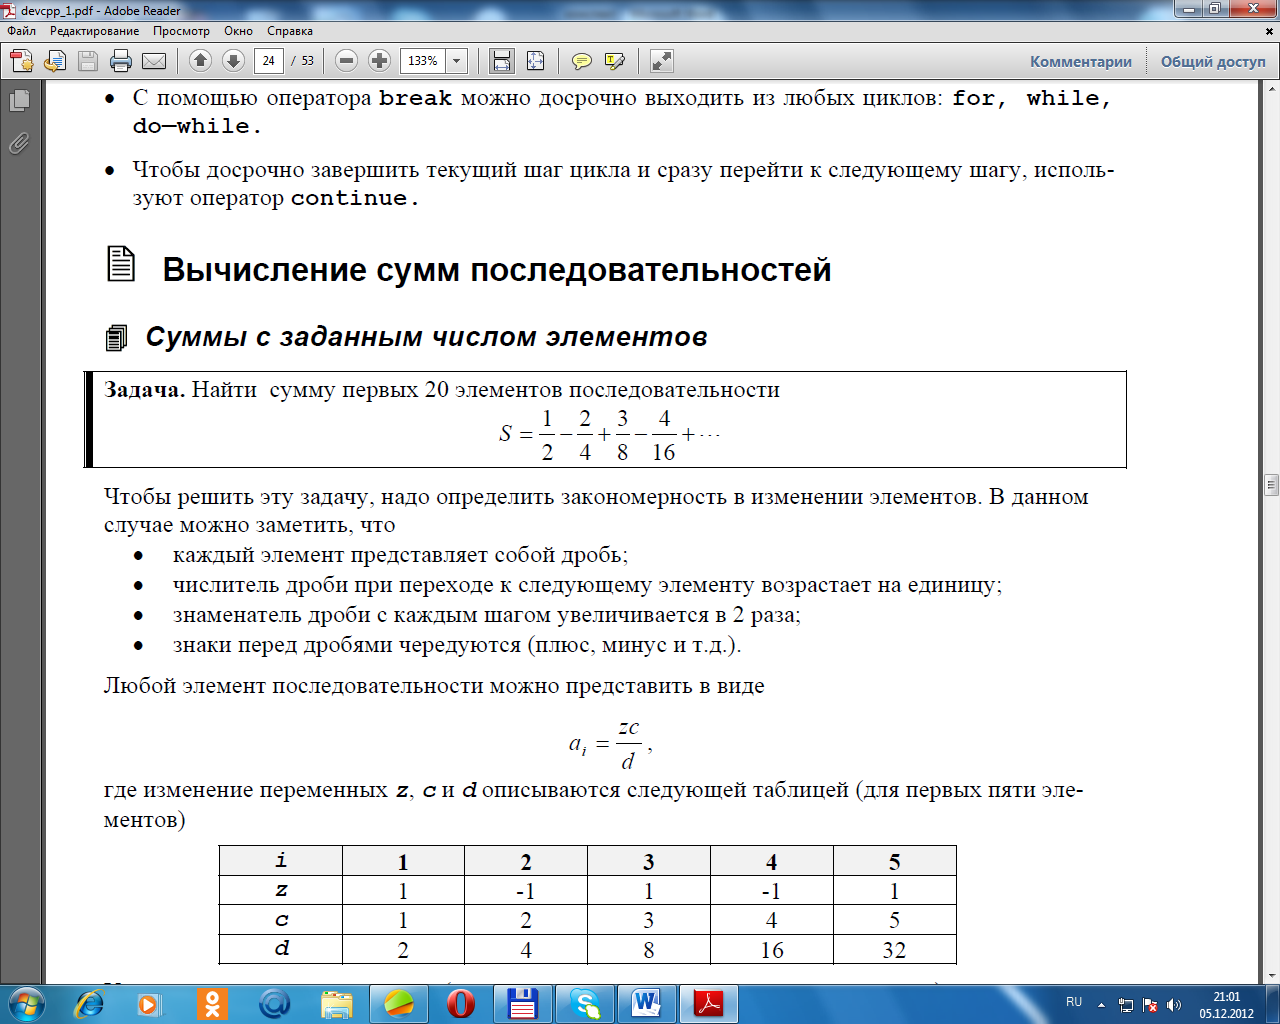Open Windows Explorer from the taskbar
1280x1024 pixels.
(337, 1003)
